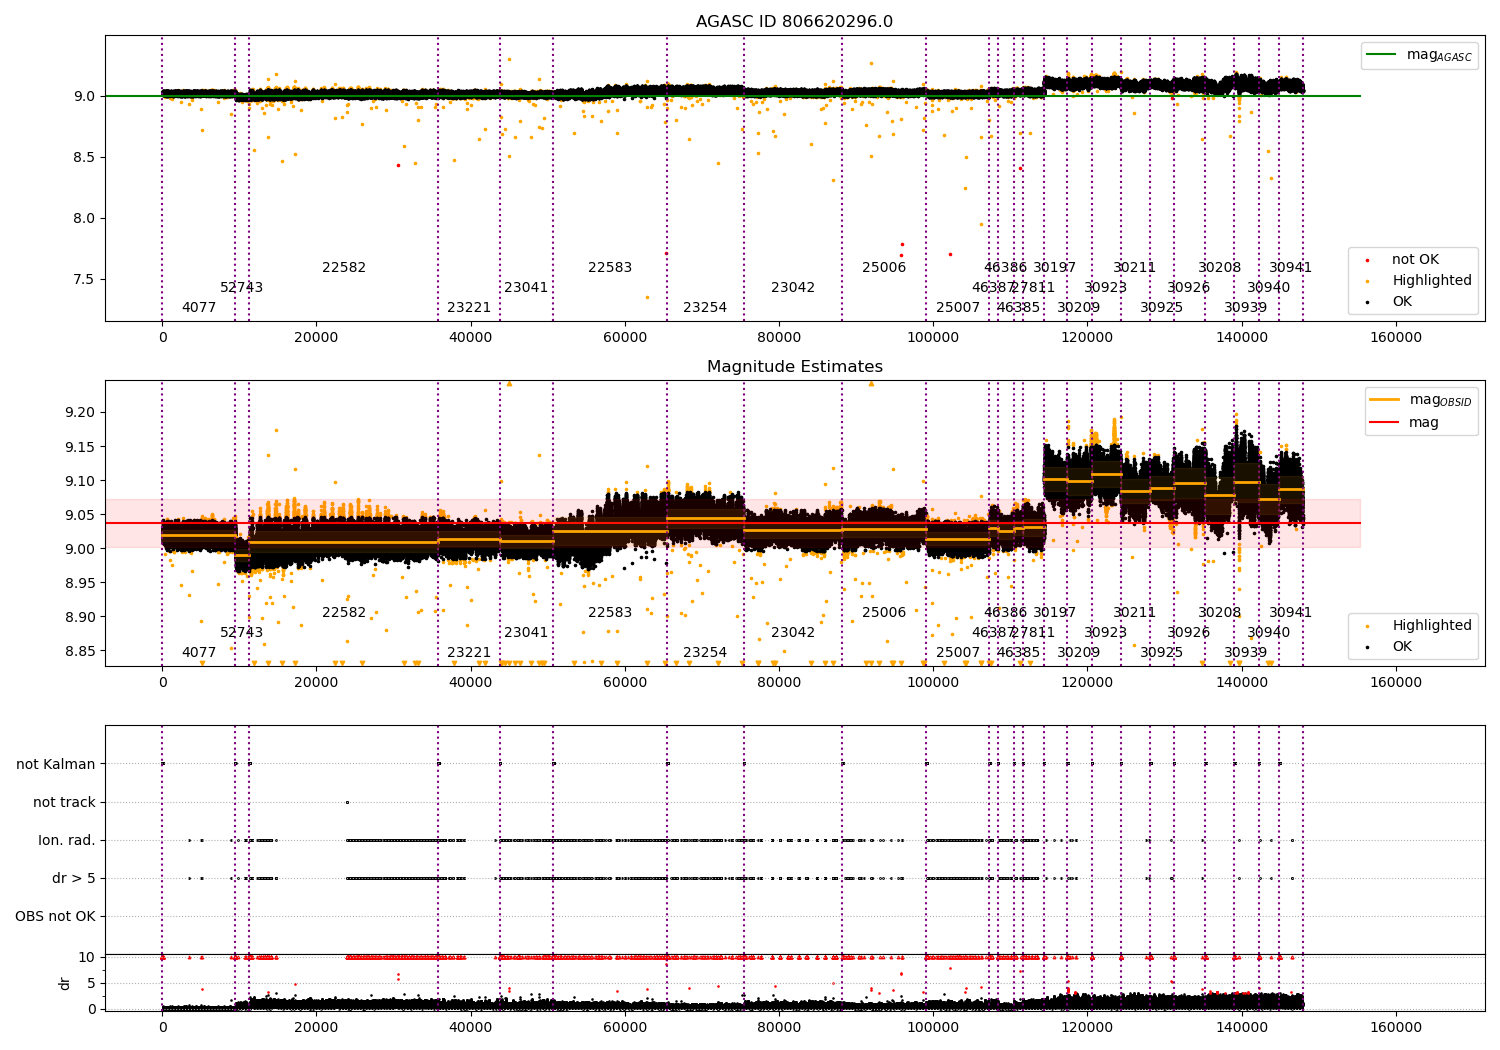
Task: Click the orange mag OBSID legend line sample
Action: [1385, 400]
